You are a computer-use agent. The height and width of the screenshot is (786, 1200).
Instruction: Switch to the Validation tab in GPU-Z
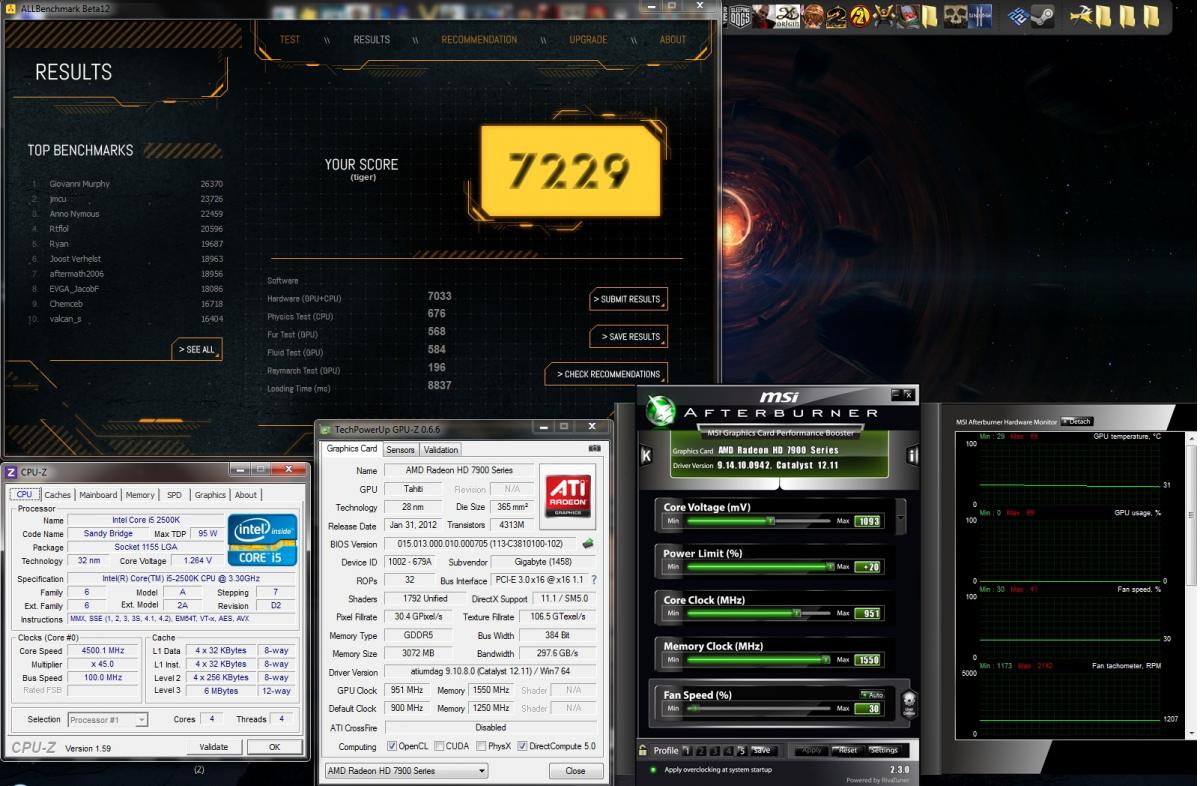[441, 449]
